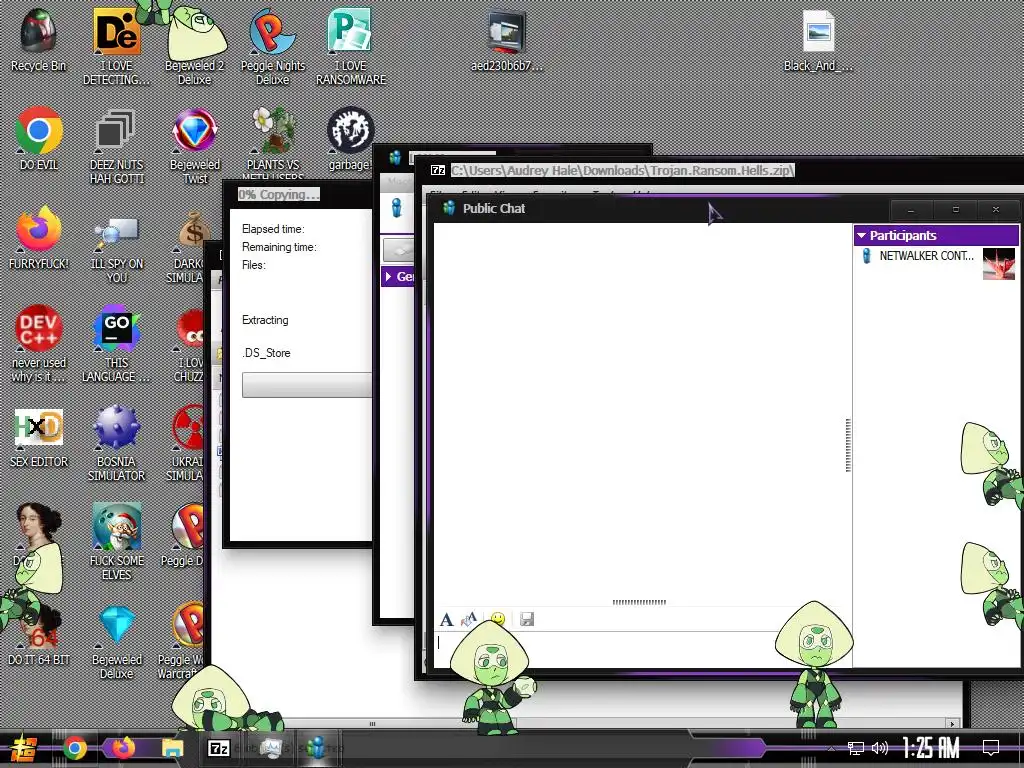Viewport: 1024px width, 768px height.
Task: Switch to the messenger taskbar button
Action: [317, 748]
